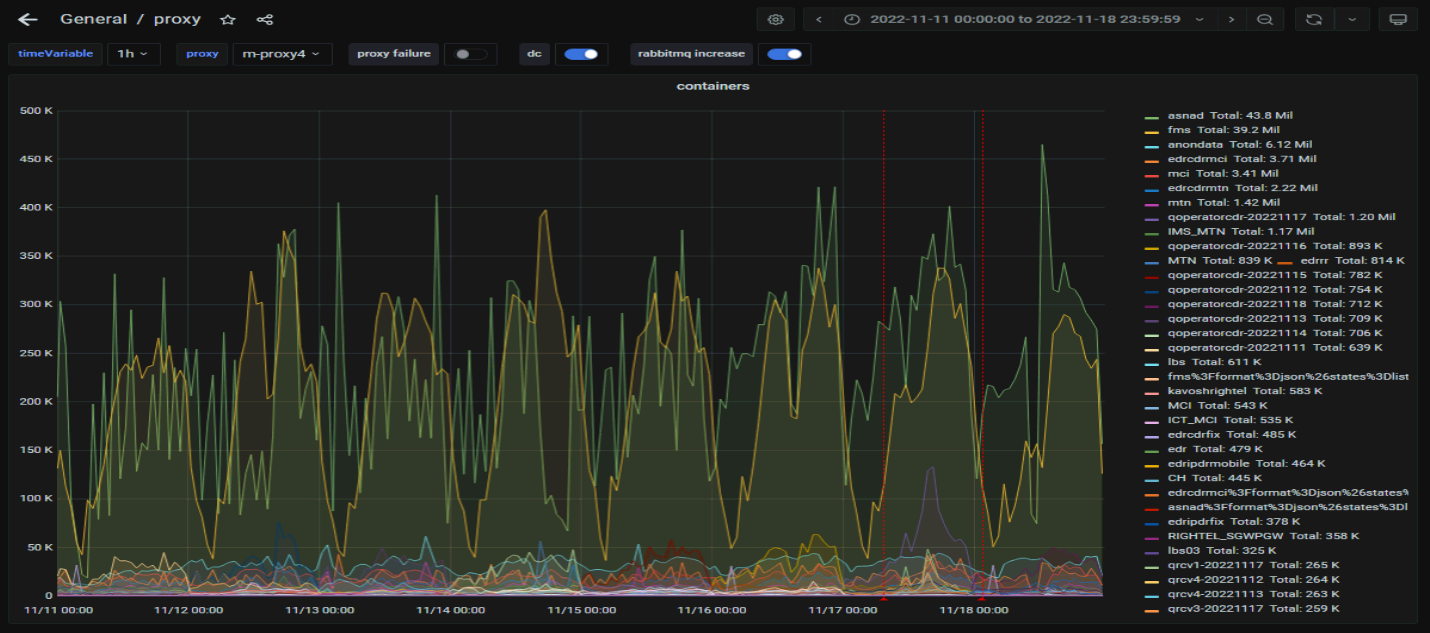Shift time range forward with right arrow
1430x633 pixels.
[1231, 20]
